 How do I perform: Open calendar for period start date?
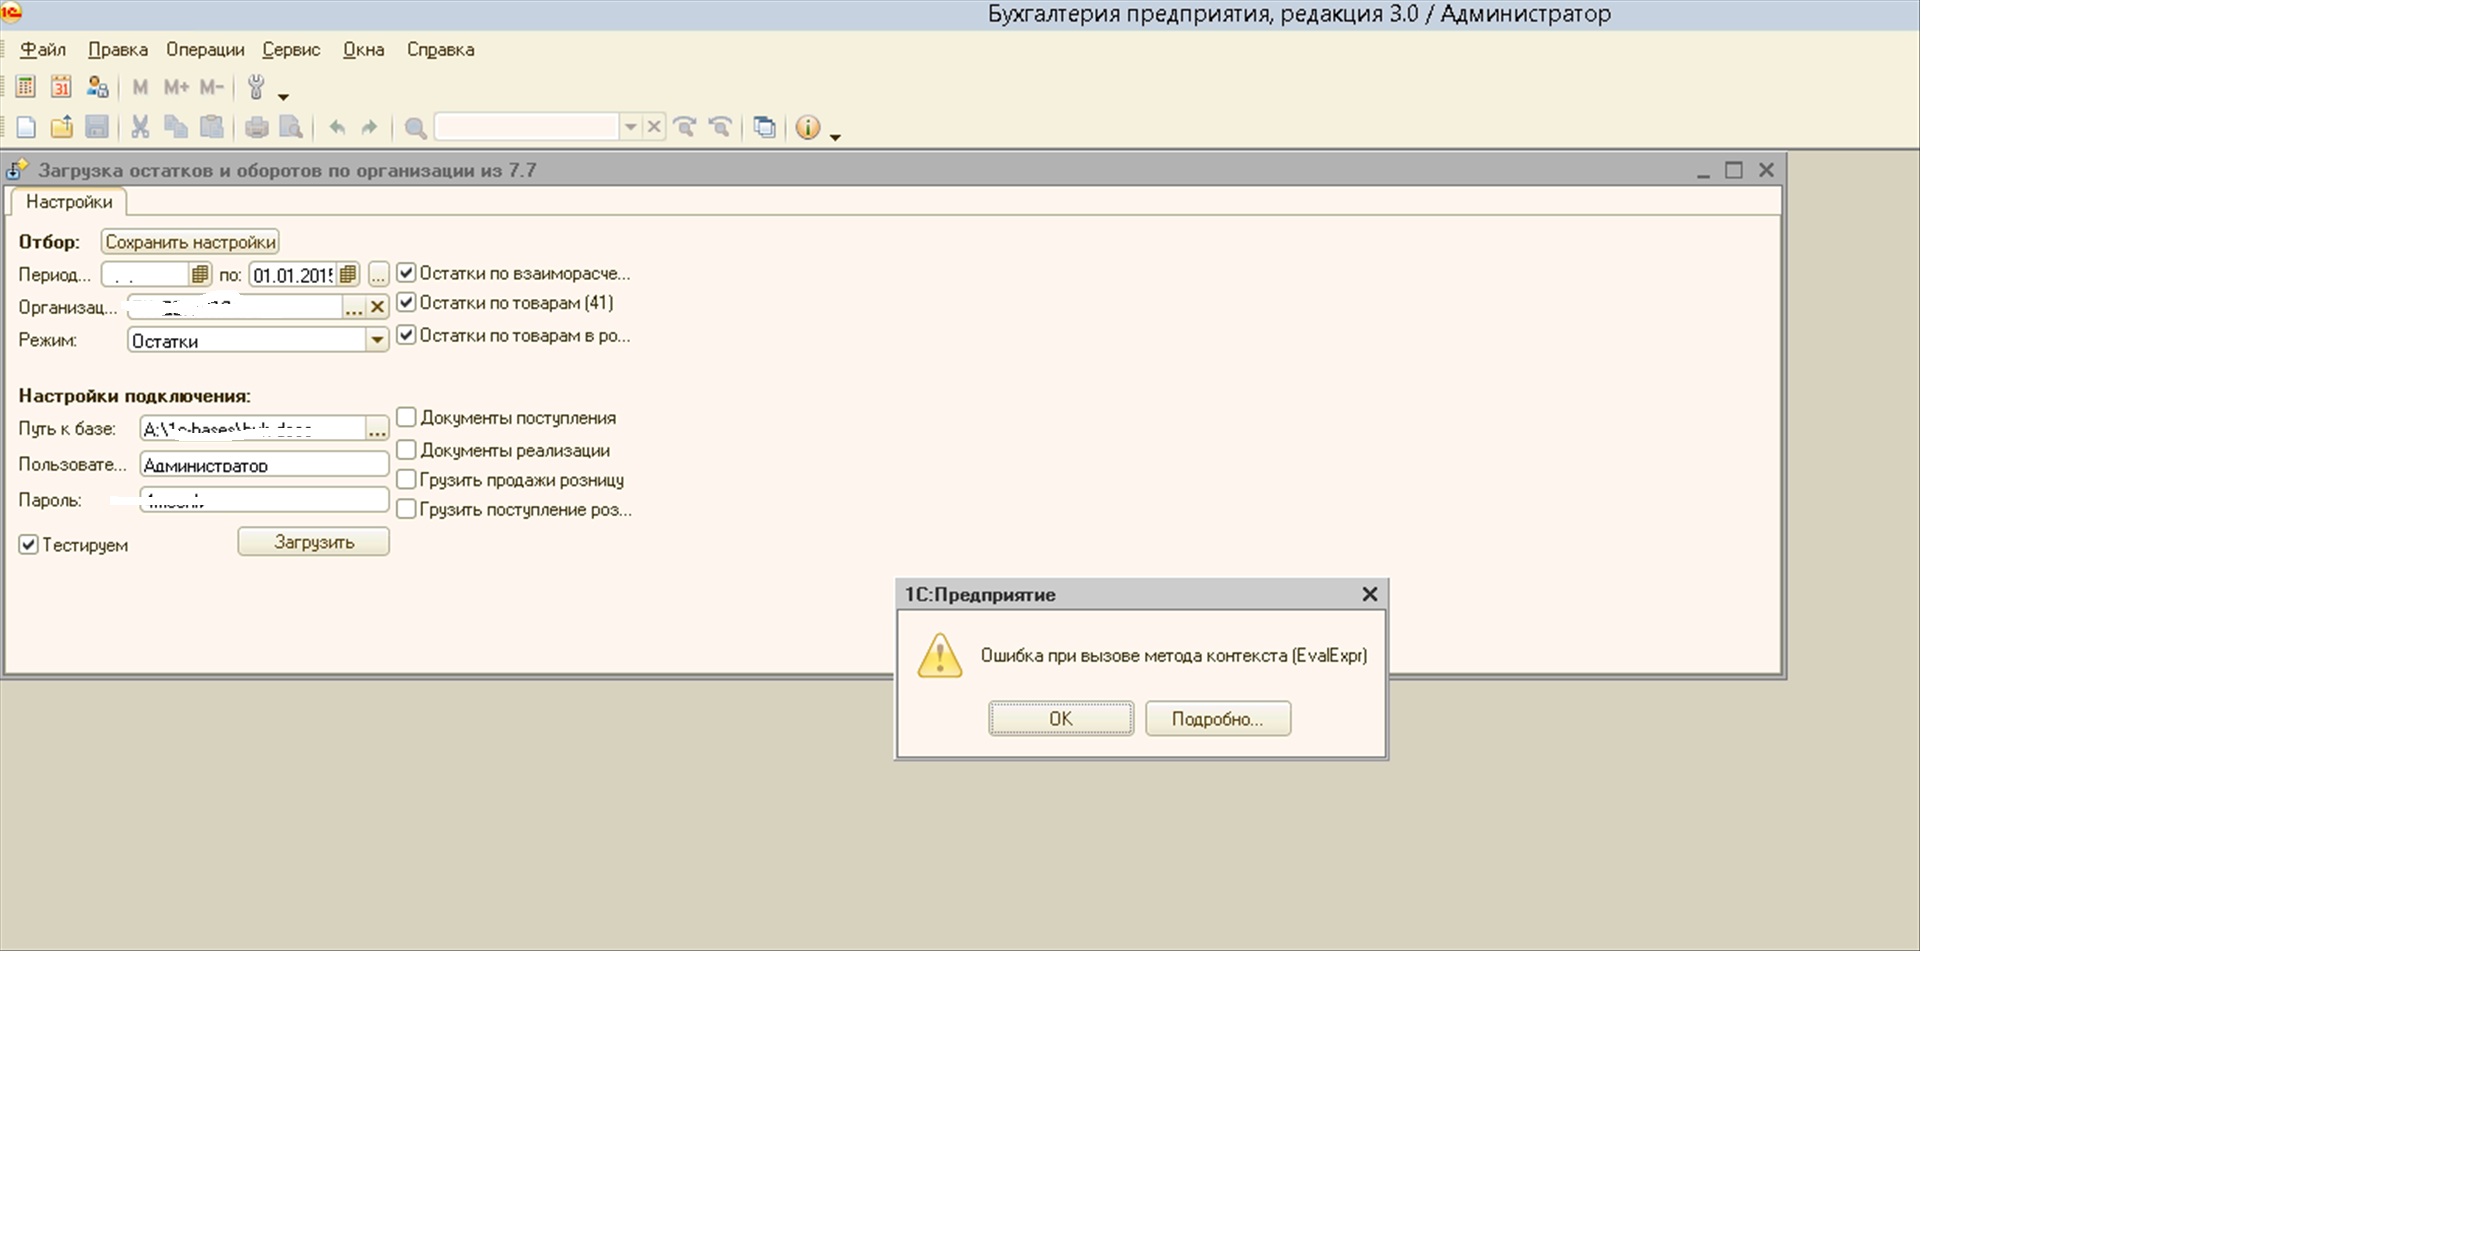(x=200, y=274)
